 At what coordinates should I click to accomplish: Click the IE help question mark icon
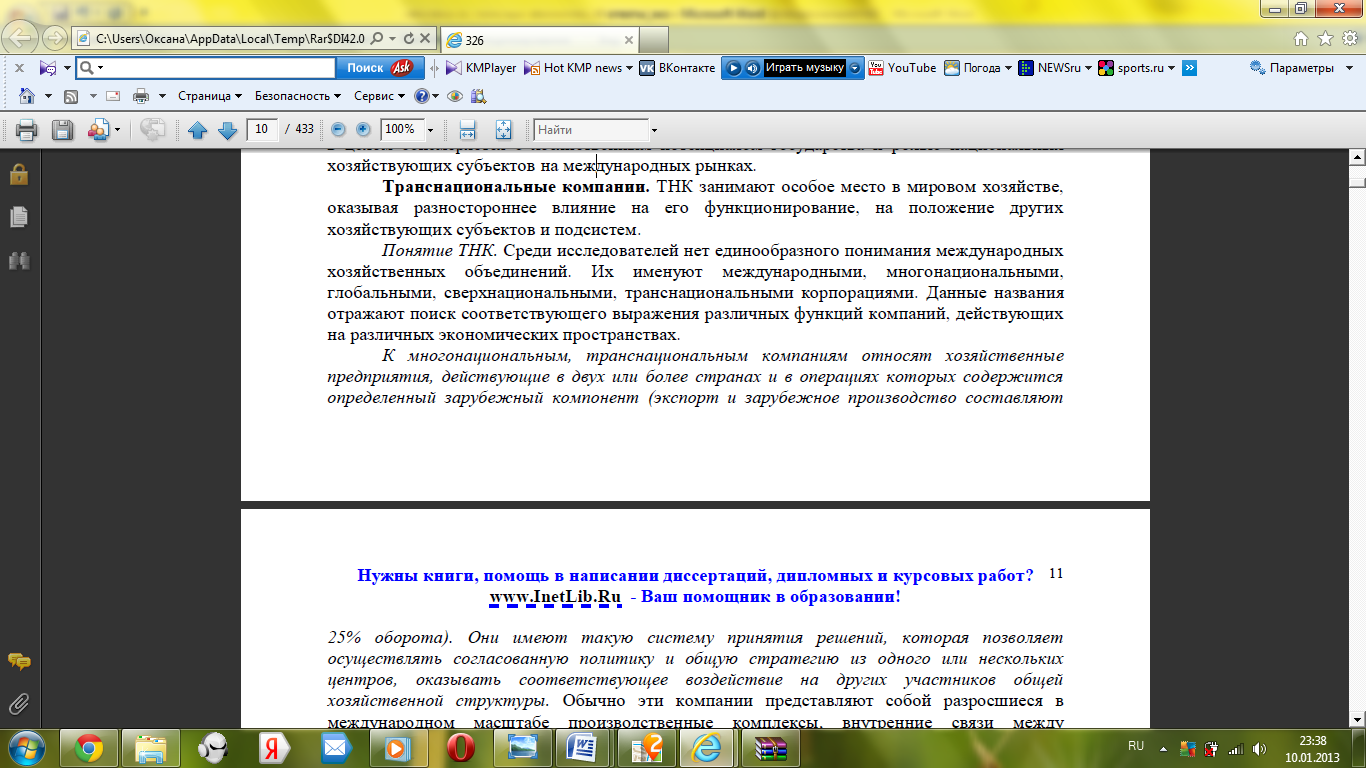click(x=422, y=96)
